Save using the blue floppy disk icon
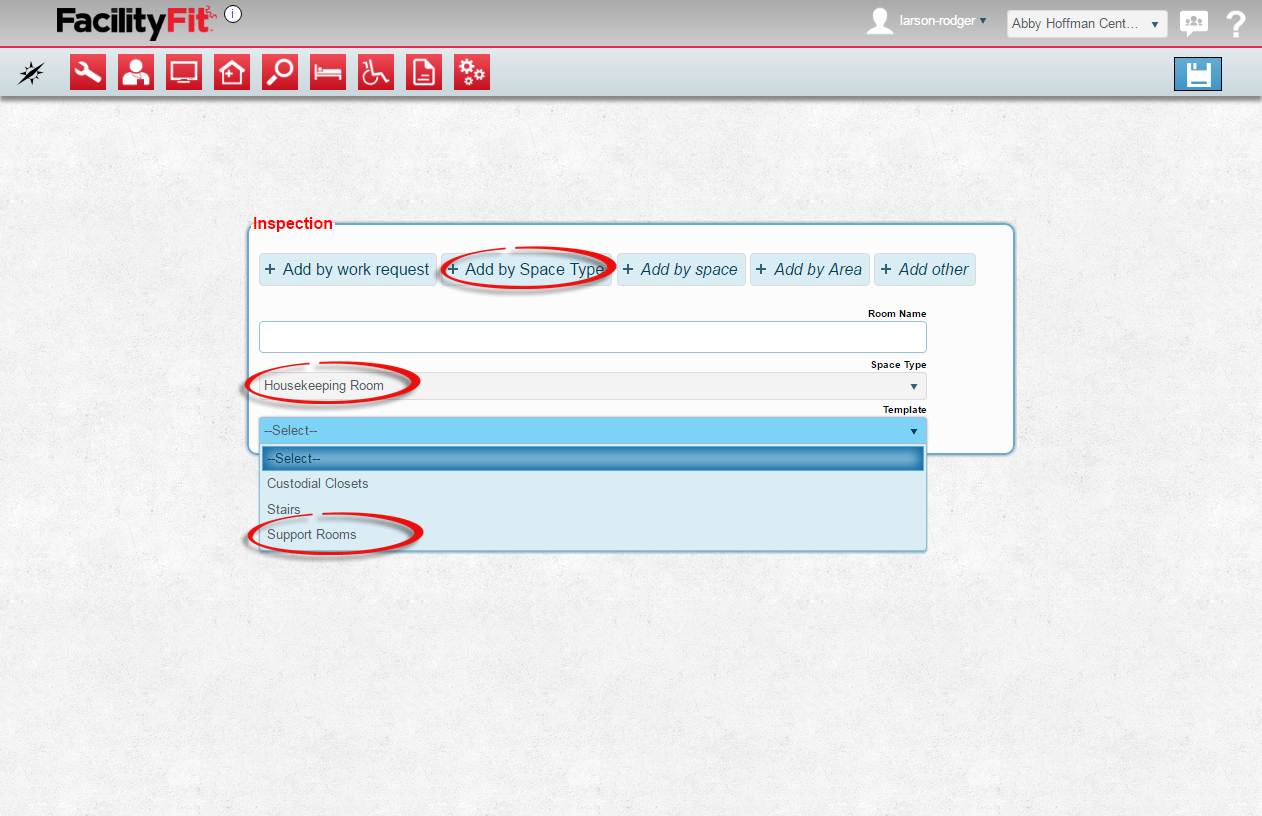Image resolution: width=1262 pixels, height=816 pixels. [1197, 74]
